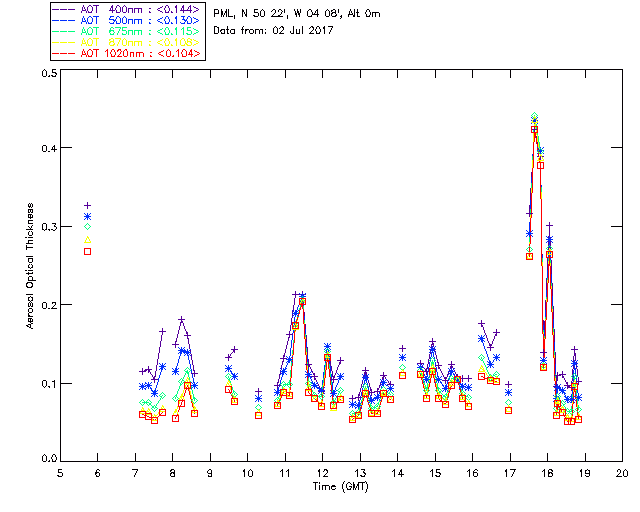Click the x-axis tick label '18'
This screenshot has width=640, height=512.
click(547, 473)
